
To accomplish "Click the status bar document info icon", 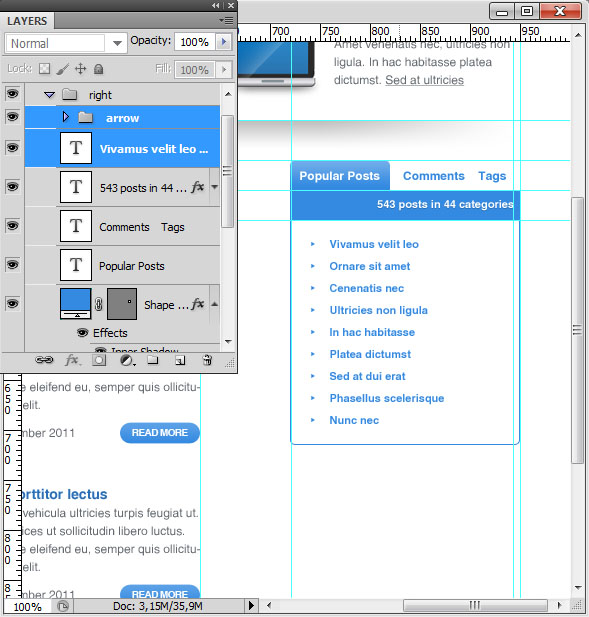I will [x=63, y=606].
